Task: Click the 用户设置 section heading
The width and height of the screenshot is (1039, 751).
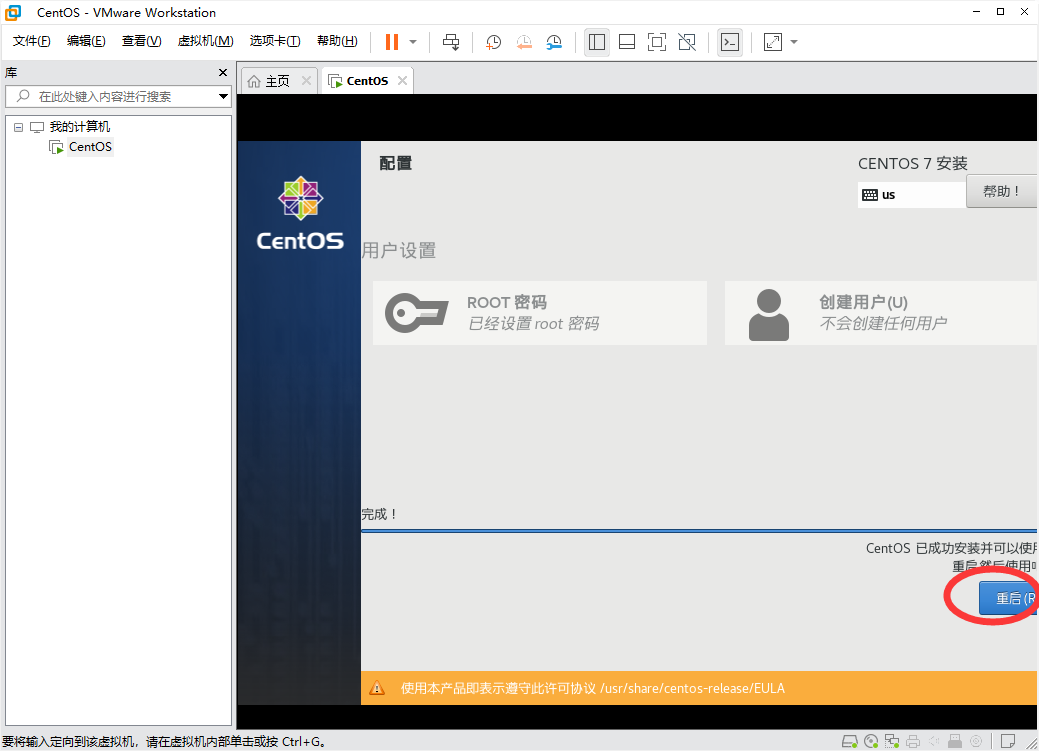Action: click(399, 251)
